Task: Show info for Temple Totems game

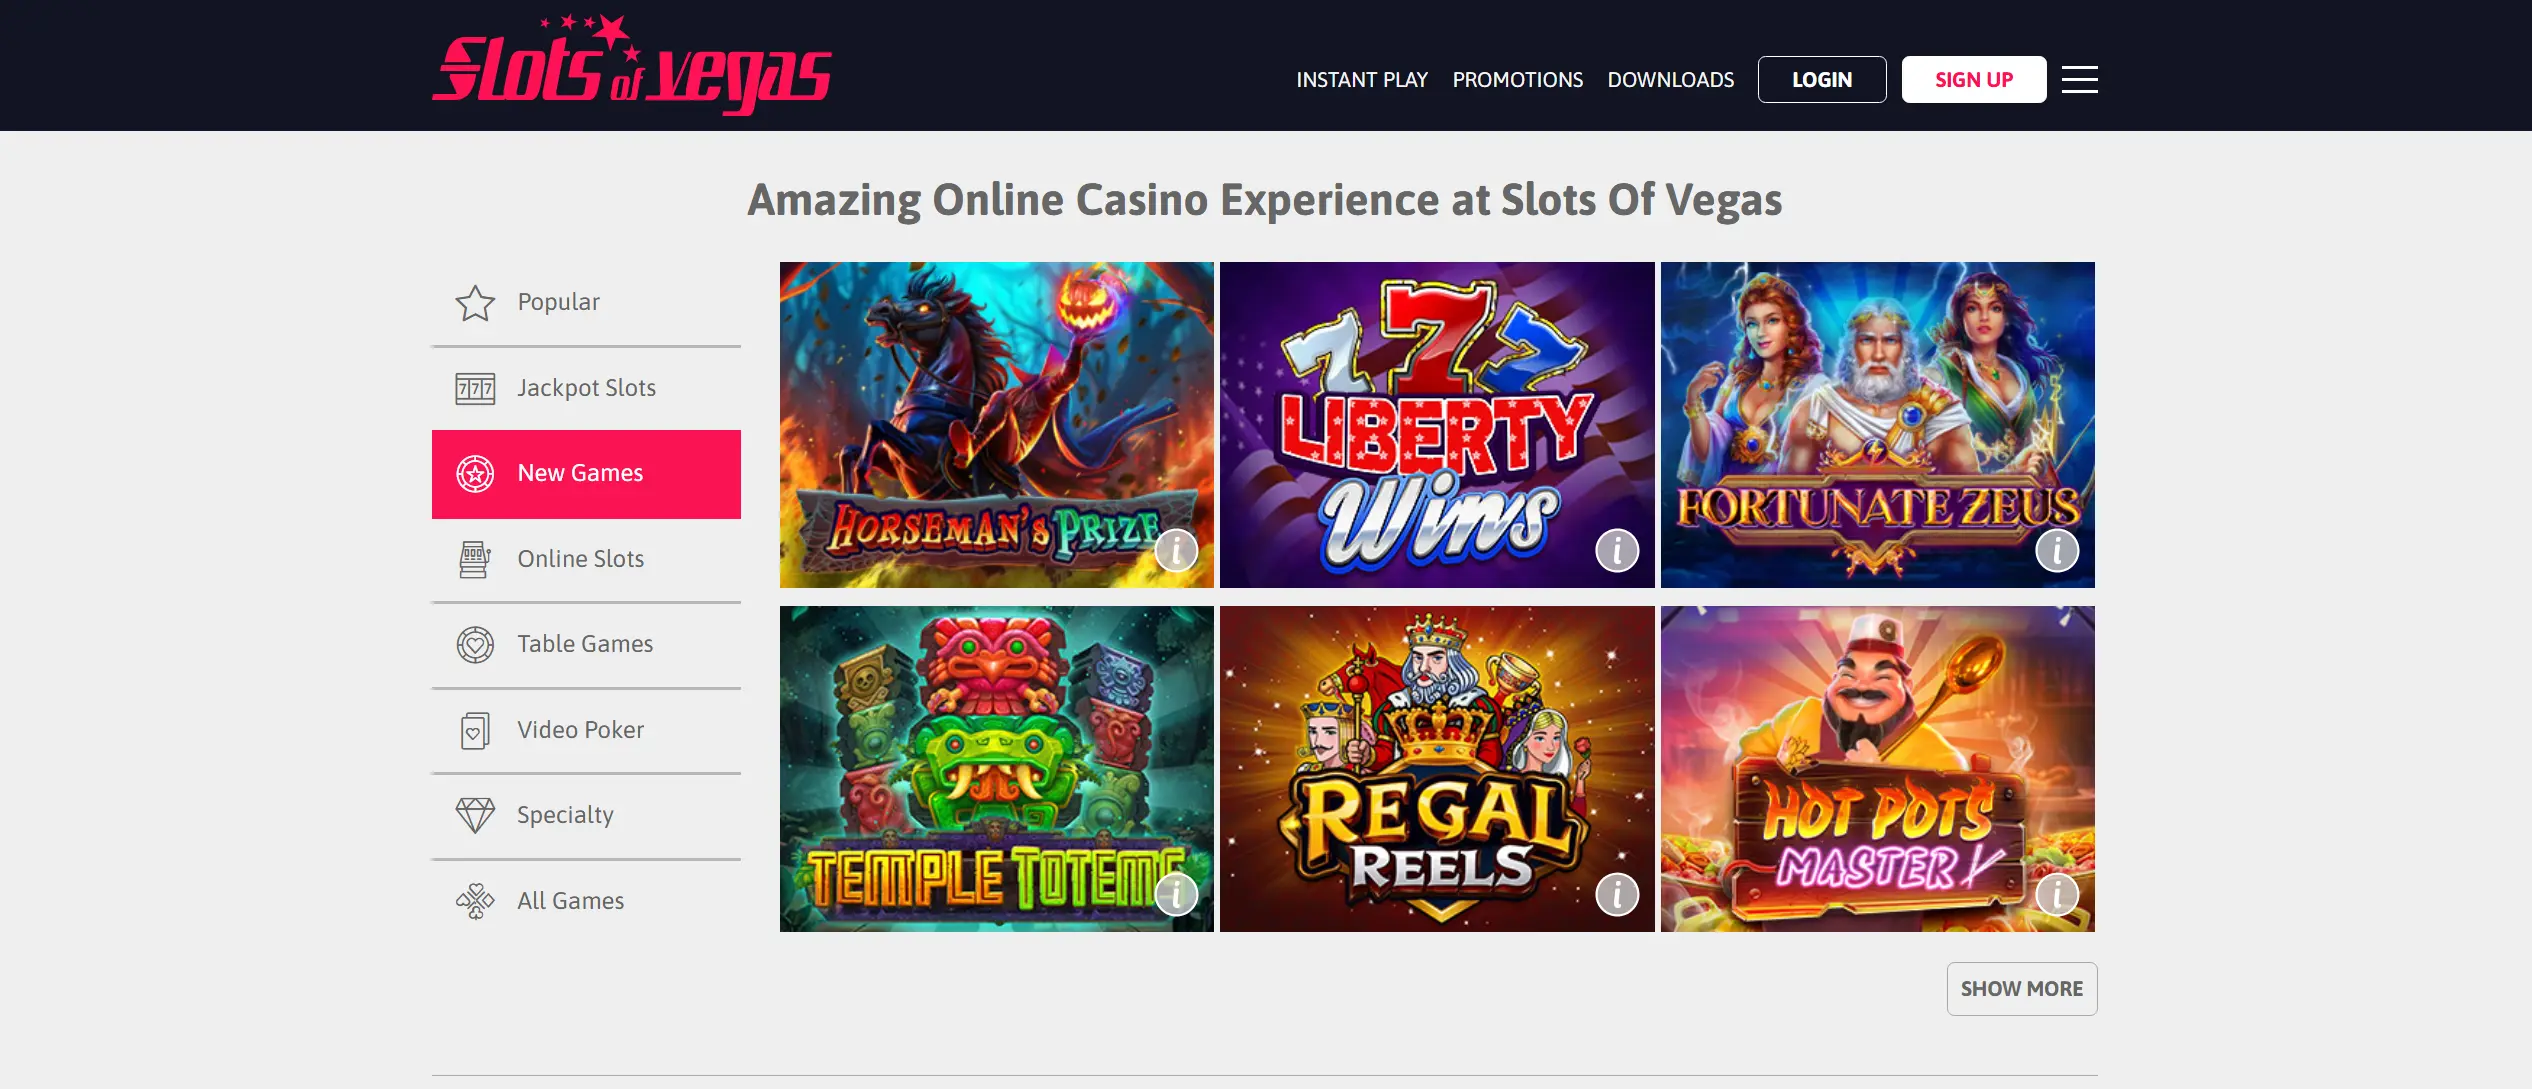Action: [x=1176, y=894]
